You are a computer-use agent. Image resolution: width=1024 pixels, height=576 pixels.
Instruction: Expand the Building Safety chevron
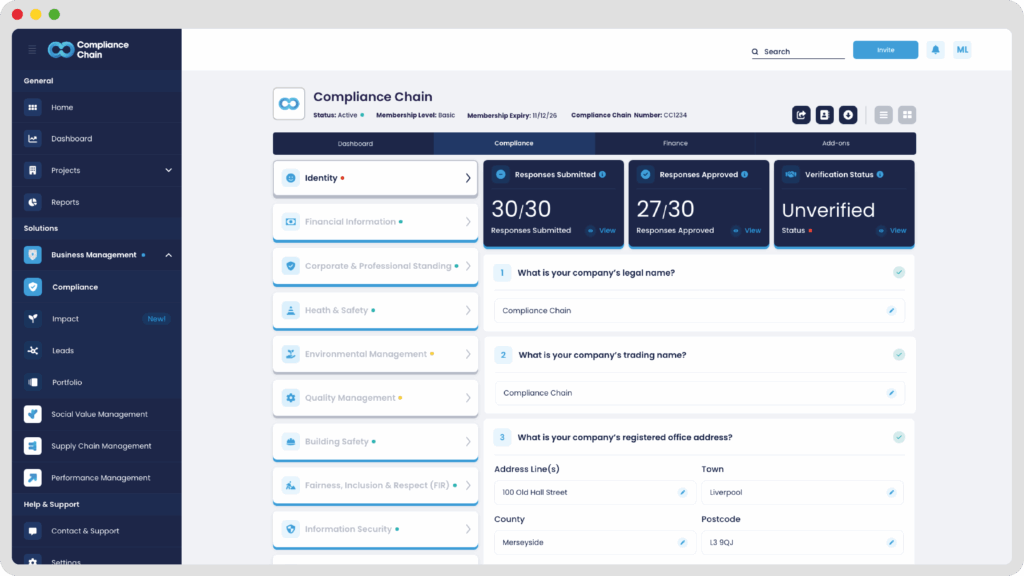pos(468,441)
